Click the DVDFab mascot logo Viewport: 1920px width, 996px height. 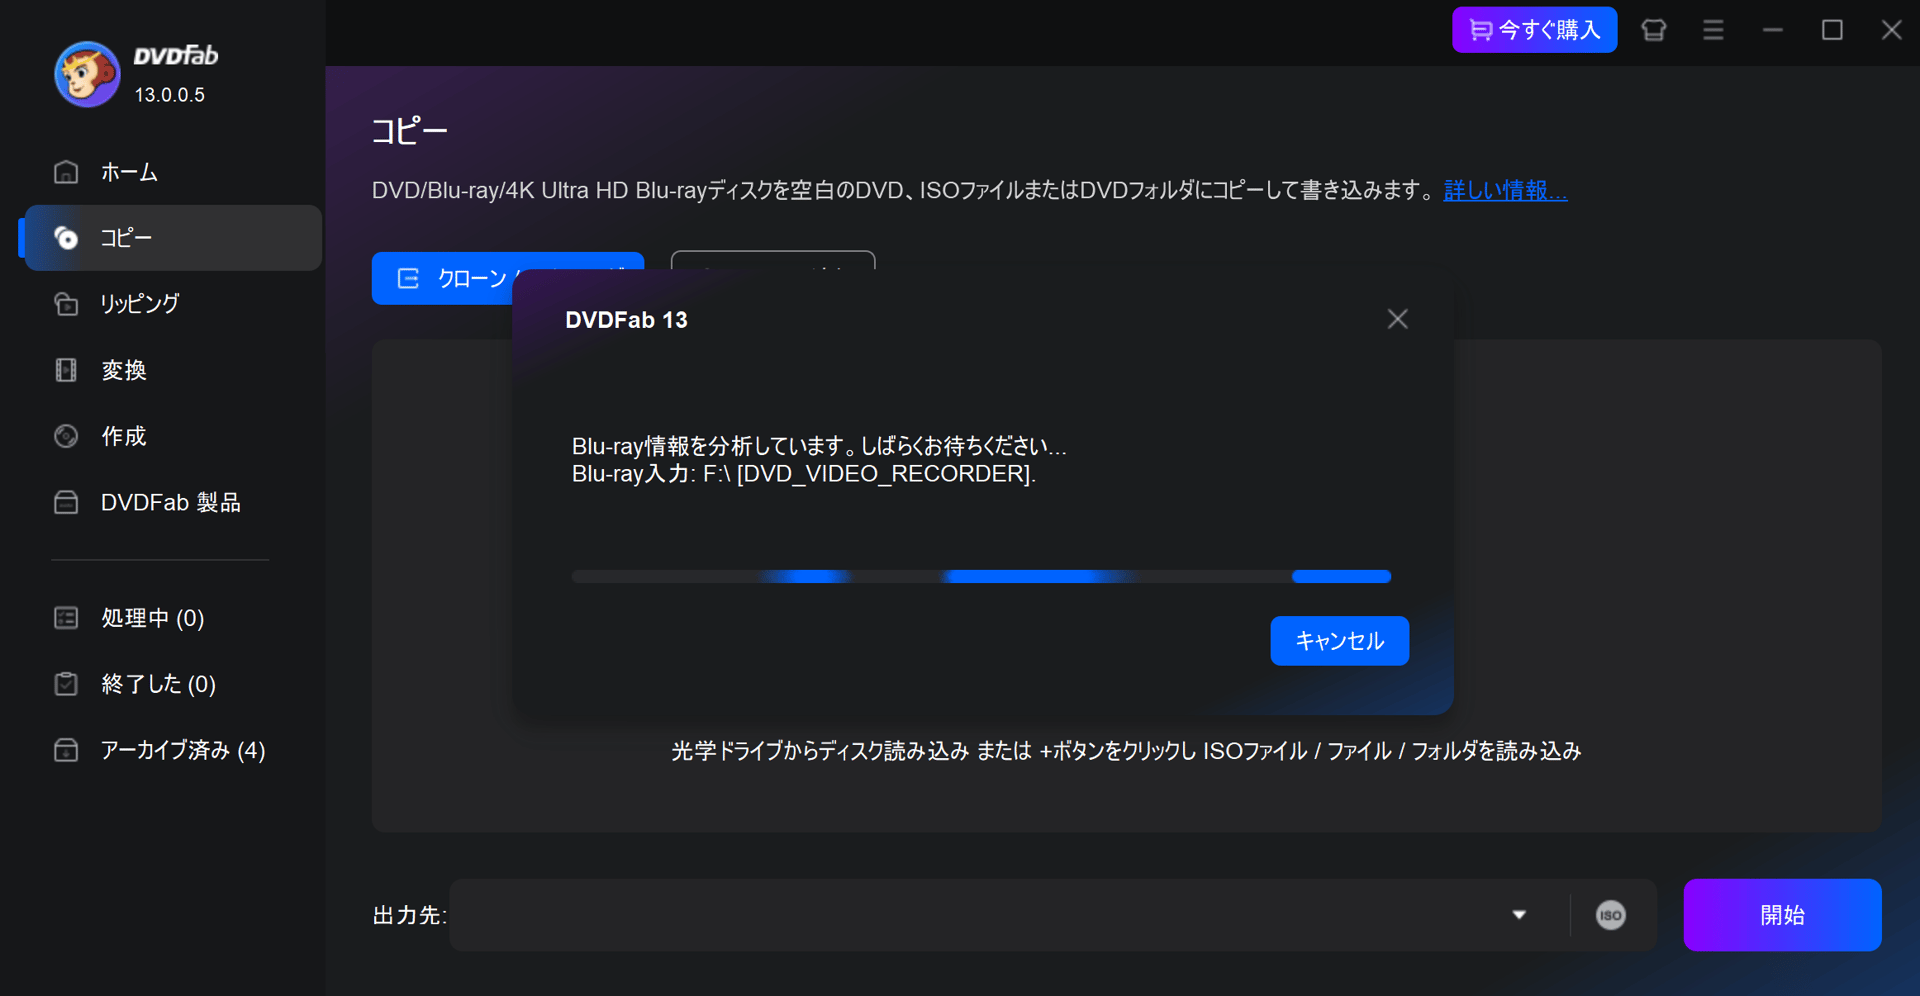[x=87, y=74]
